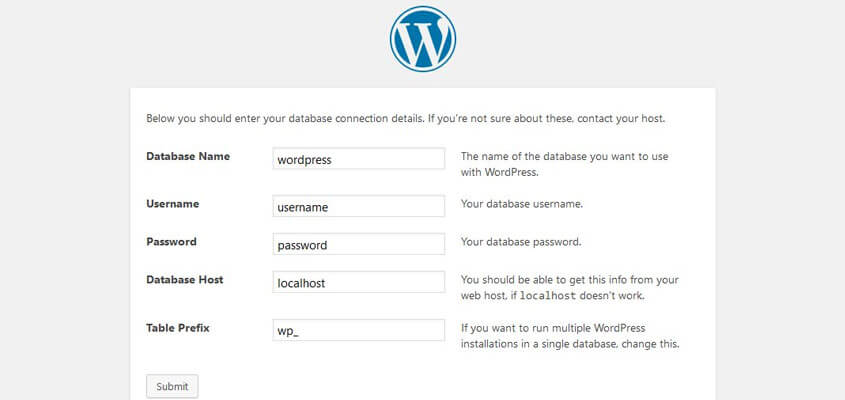Click the 'Your database username.' help text

(x=522, y=204)
